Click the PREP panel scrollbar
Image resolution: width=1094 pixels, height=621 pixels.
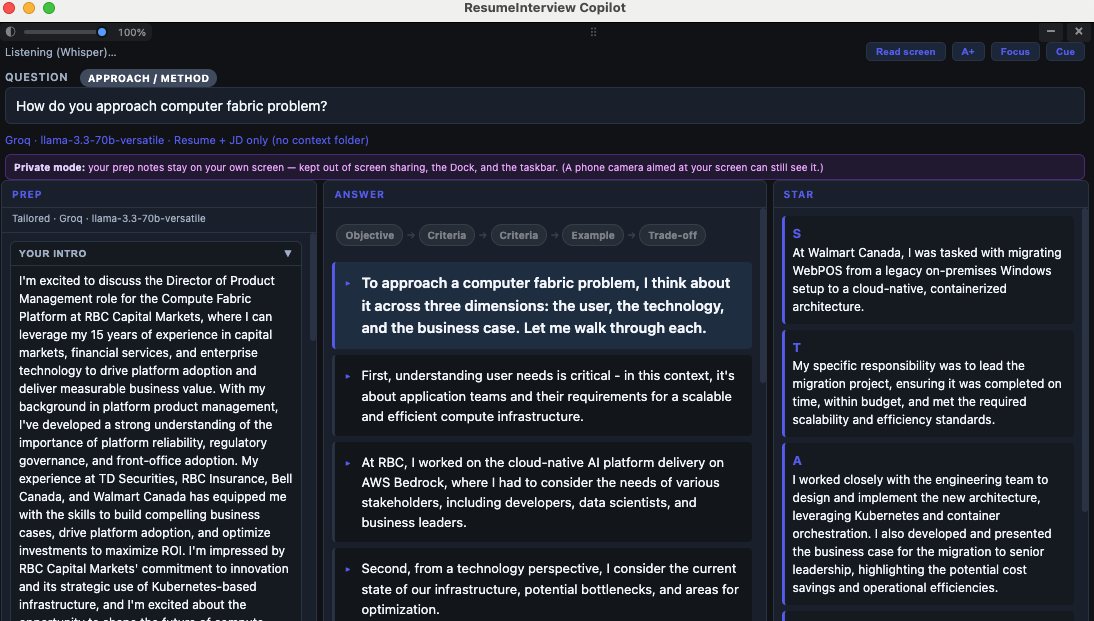[x=313, y=287]
